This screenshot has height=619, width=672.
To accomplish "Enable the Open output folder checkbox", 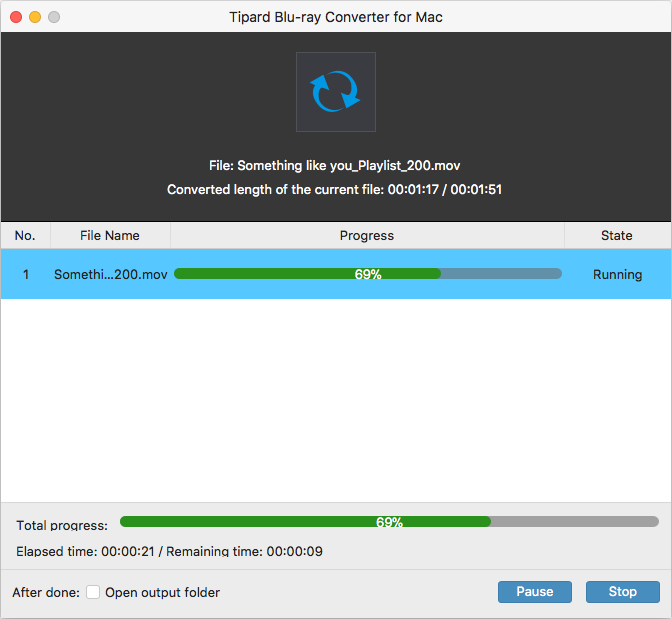I will tap(93, 592).
